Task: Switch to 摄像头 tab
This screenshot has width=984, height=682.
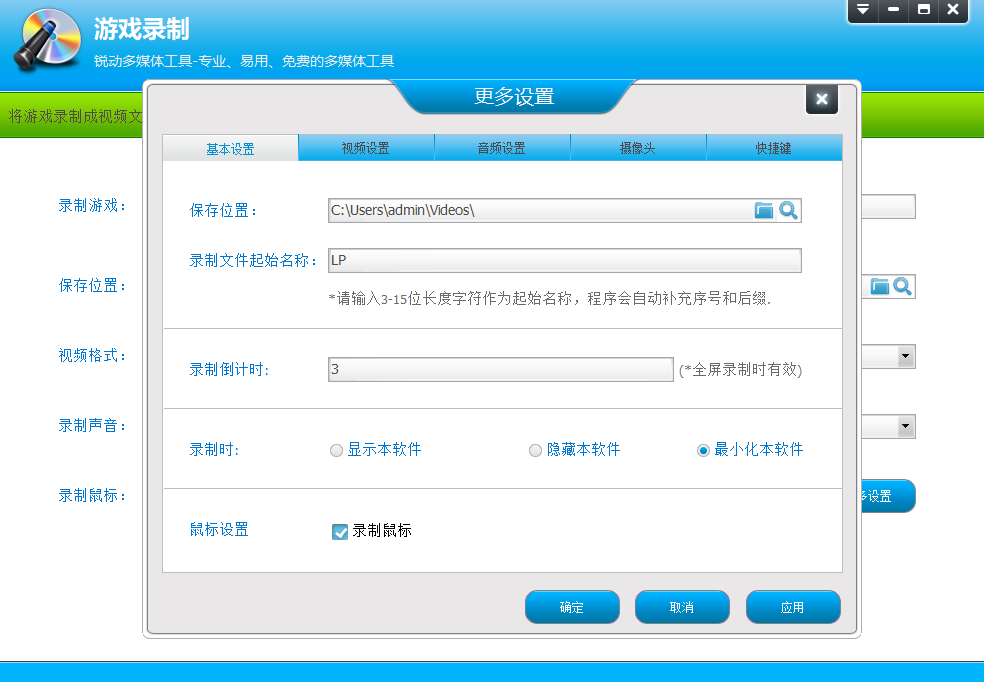Action: tap(638, 148)
